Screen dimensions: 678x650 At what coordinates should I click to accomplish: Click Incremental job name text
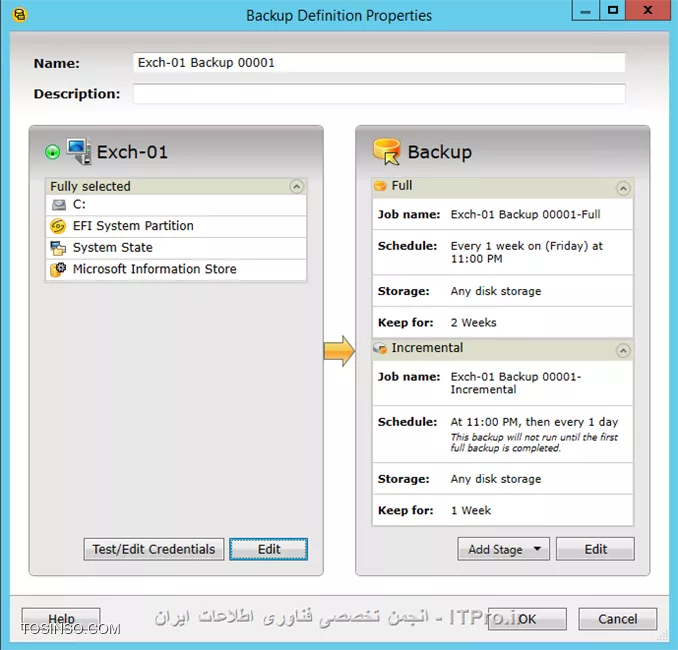click(515, 383)
